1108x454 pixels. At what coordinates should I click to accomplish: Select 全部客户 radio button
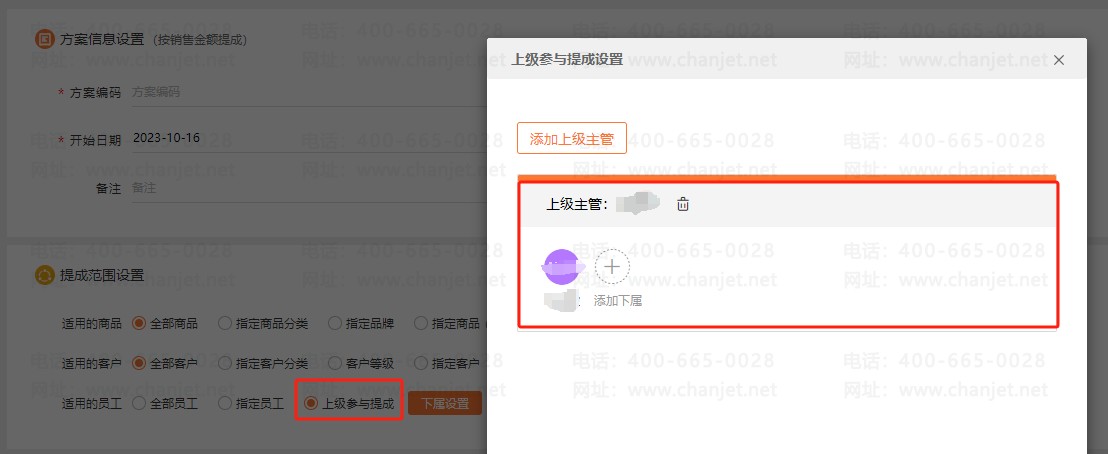pos(139,363)
